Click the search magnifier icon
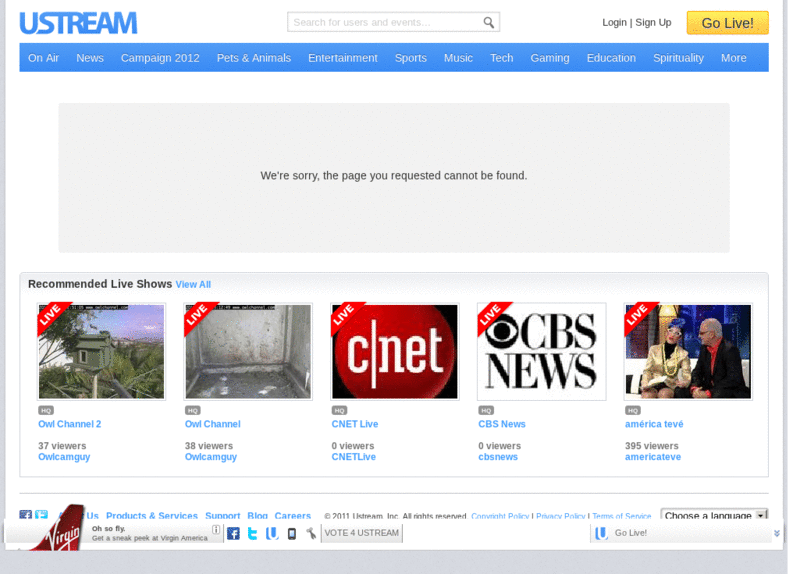Image resolution: width=800 pixels, height=574 pixels. (x=488, y=22)
